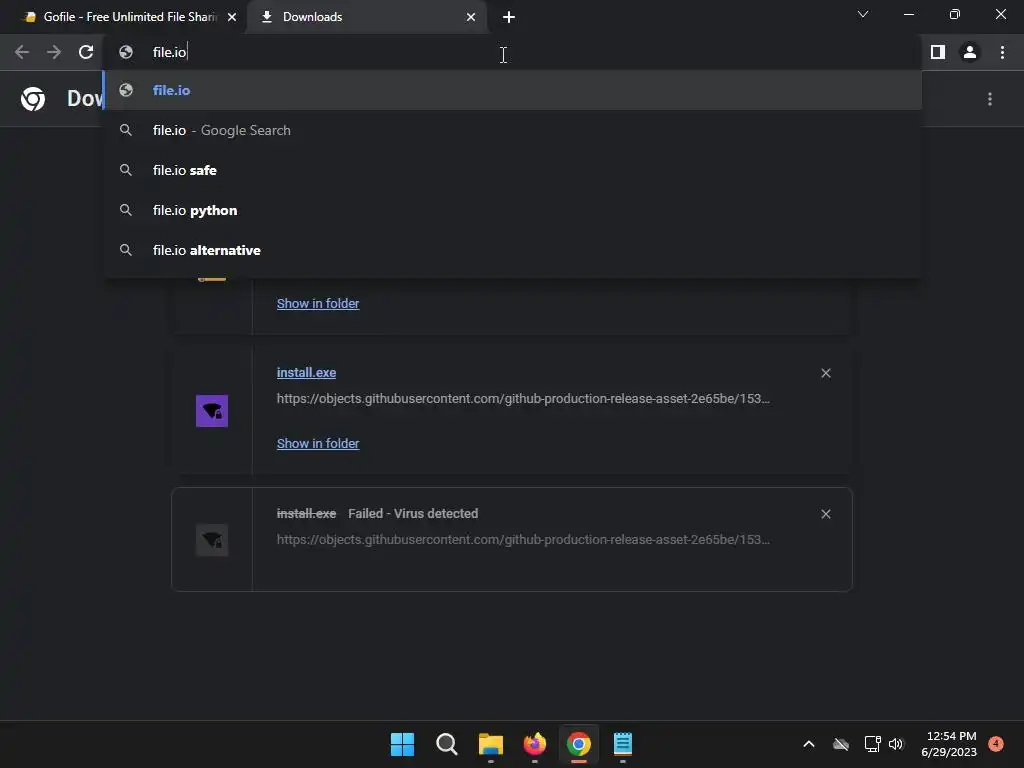Reload the page with the refresh icon
Screen dimensions: 1024x768
point(86,52)
